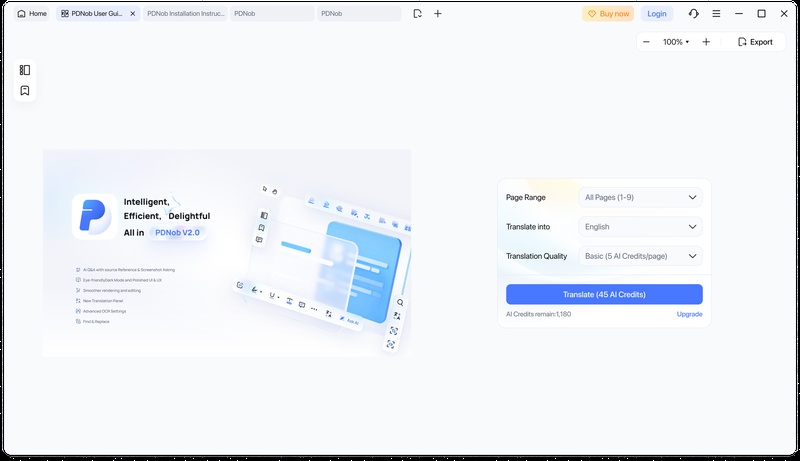The width and height of the screenshot is (800, 461).
Task: Switch to PDNob Installation Instructions tab
Action: pyautogui.click(x=185, y=14)
